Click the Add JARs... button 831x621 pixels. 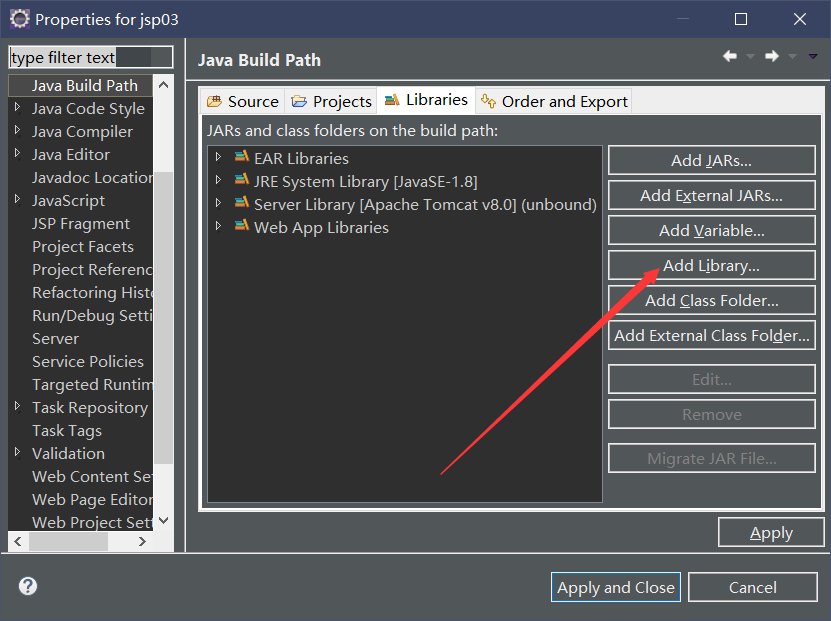[711, 160]
